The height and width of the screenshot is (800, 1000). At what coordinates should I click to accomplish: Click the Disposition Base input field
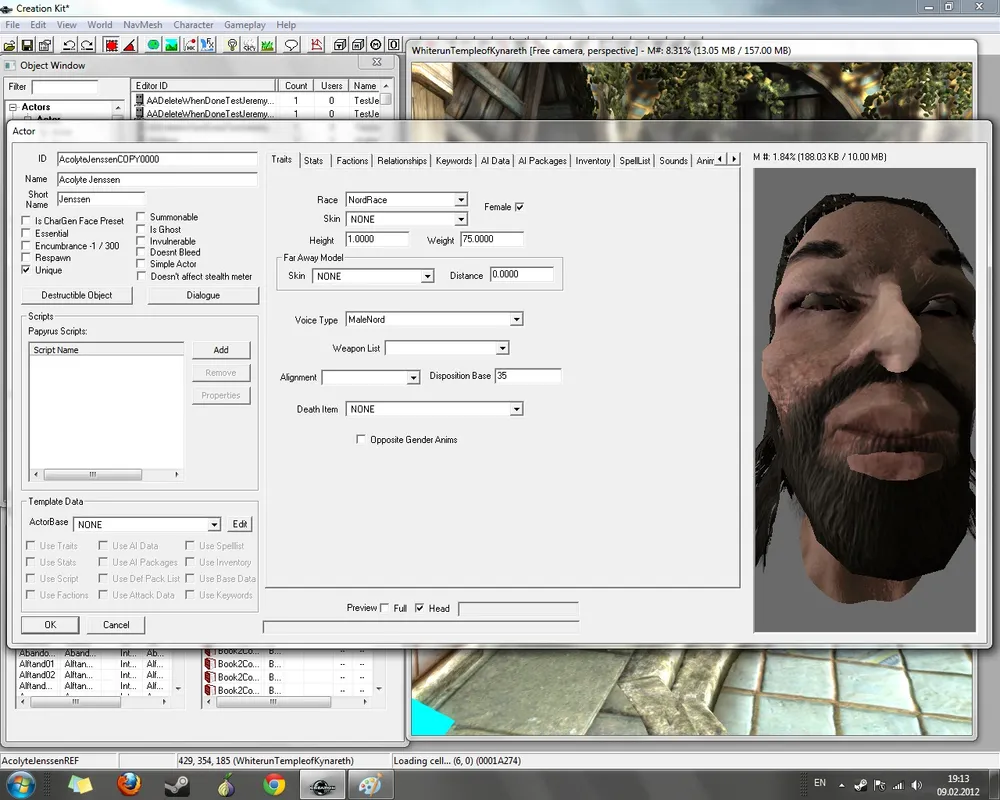(x=527, y=376)
